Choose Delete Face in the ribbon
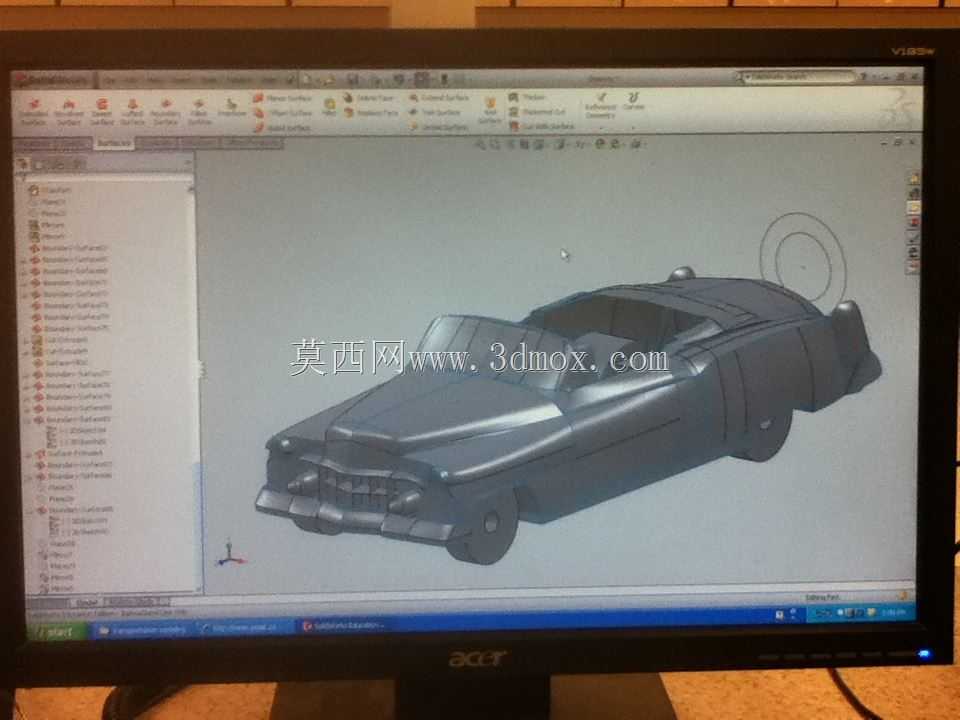Image resolution: width=960 pixels, height=720 pixels. click(369, 98)
